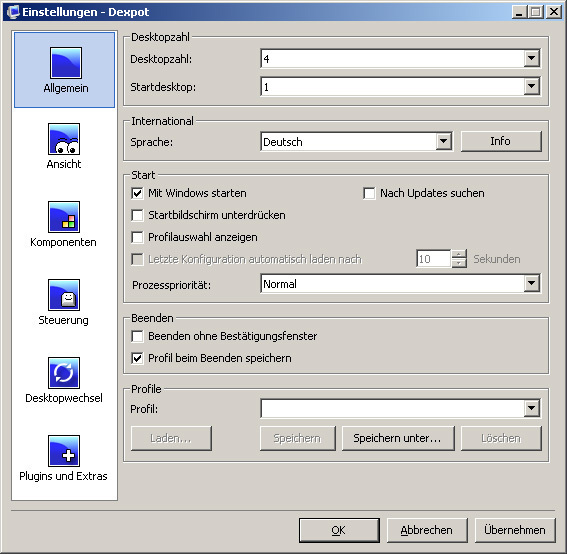This screenshot has height=554, width=567.
Task: Toggle Mit Windows starten checkbox
Action: pyautogui.click(x=137, y=193)
